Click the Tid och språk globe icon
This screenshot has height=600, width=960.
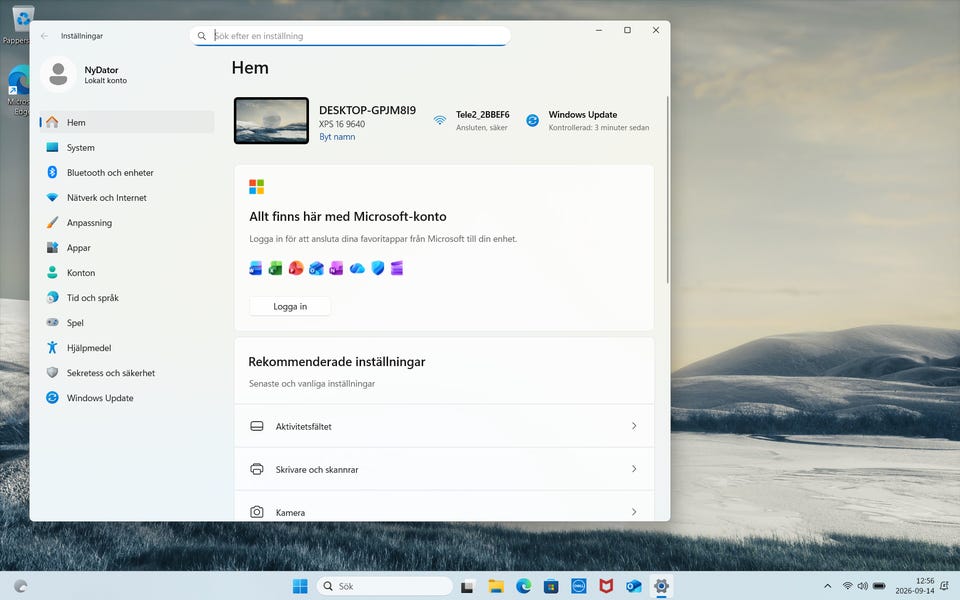(x=53, y=298)
